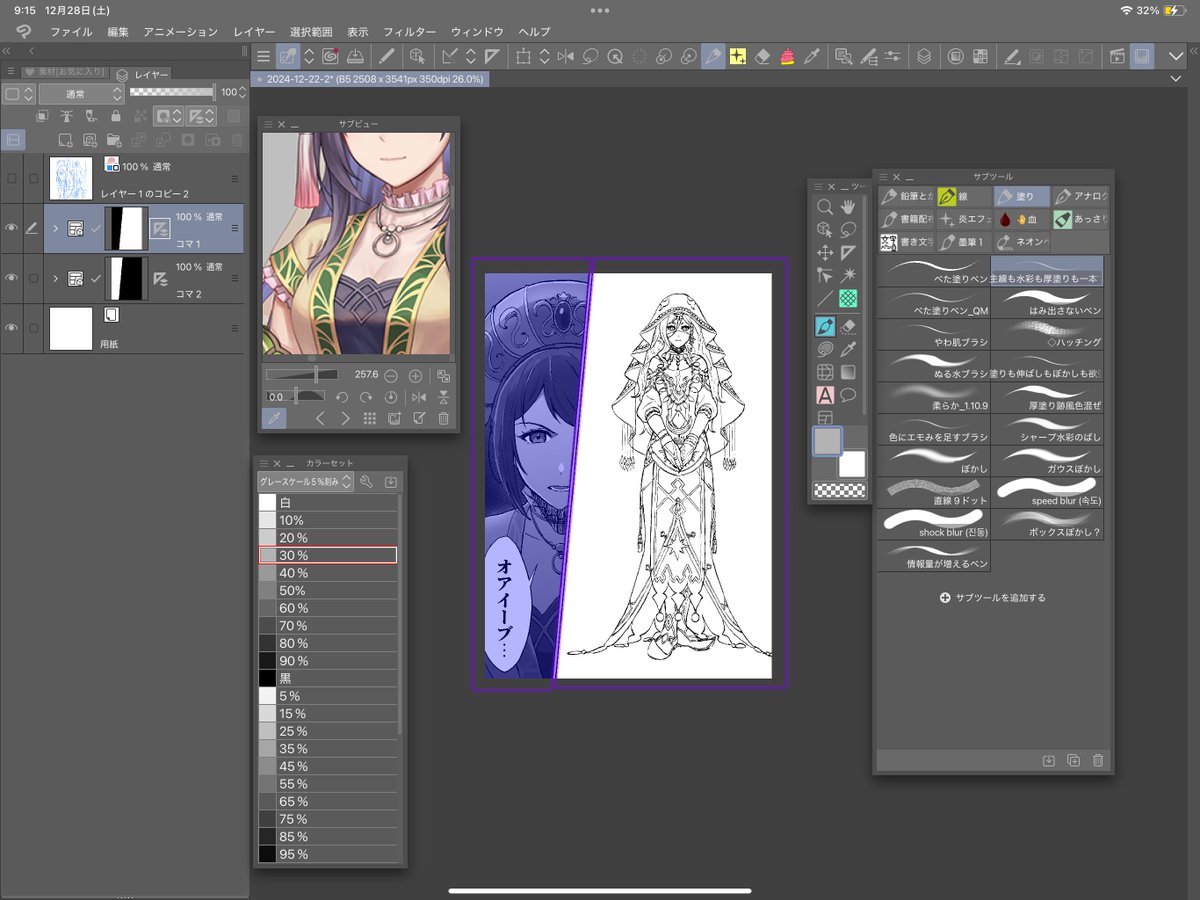
Task: Select the Auto select magic wand tool
Action: click(849, 275)
